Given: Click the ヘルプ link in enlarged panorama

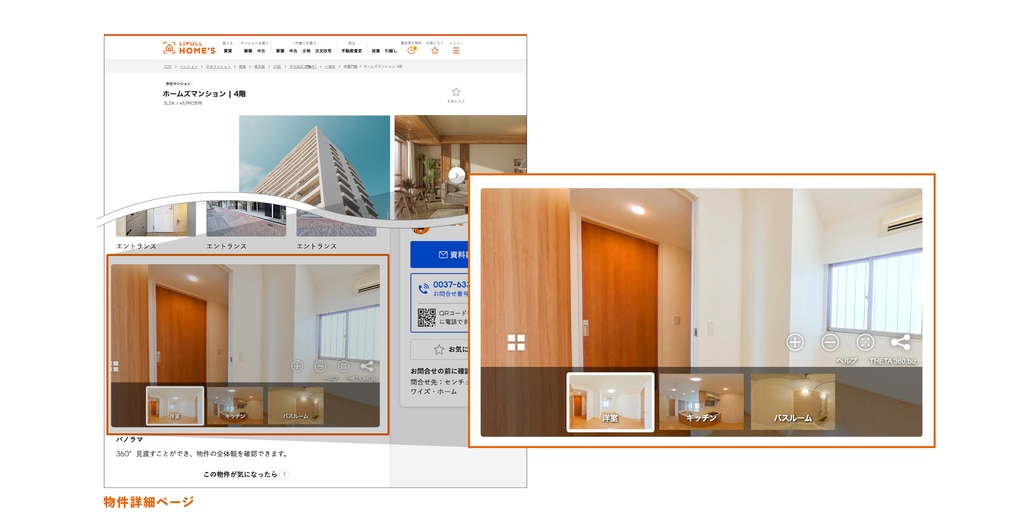Looking at the screenshot, I should [x=846, y=360].
